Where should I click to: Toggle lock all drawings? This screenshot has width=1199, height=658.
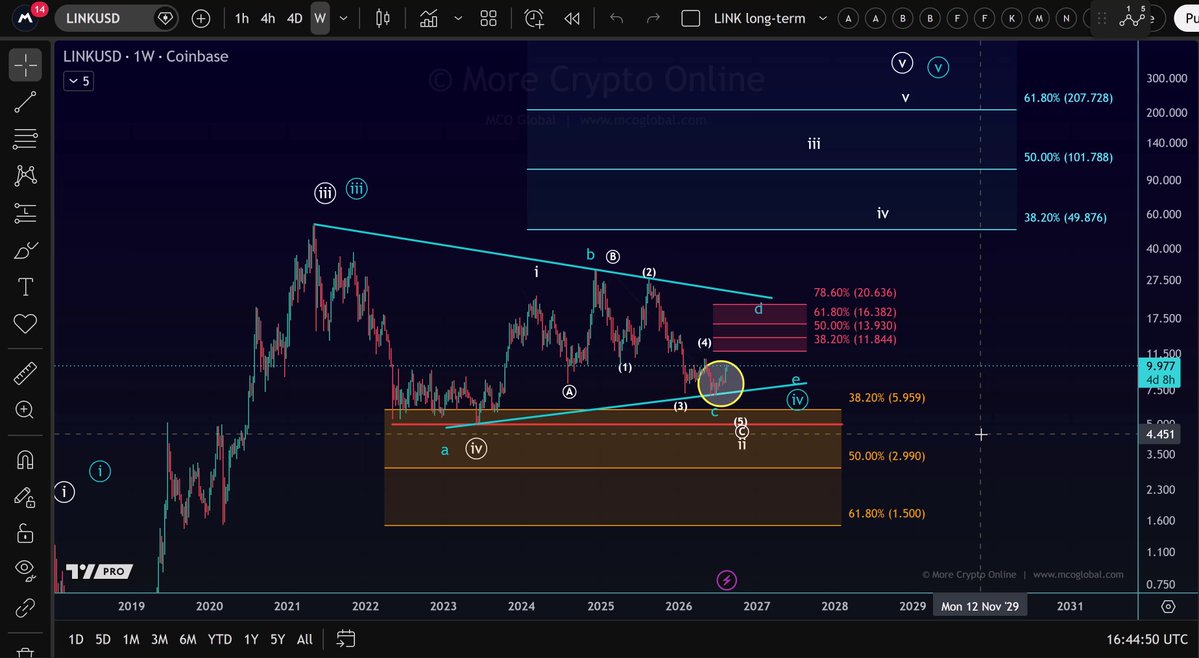[25, 533]
